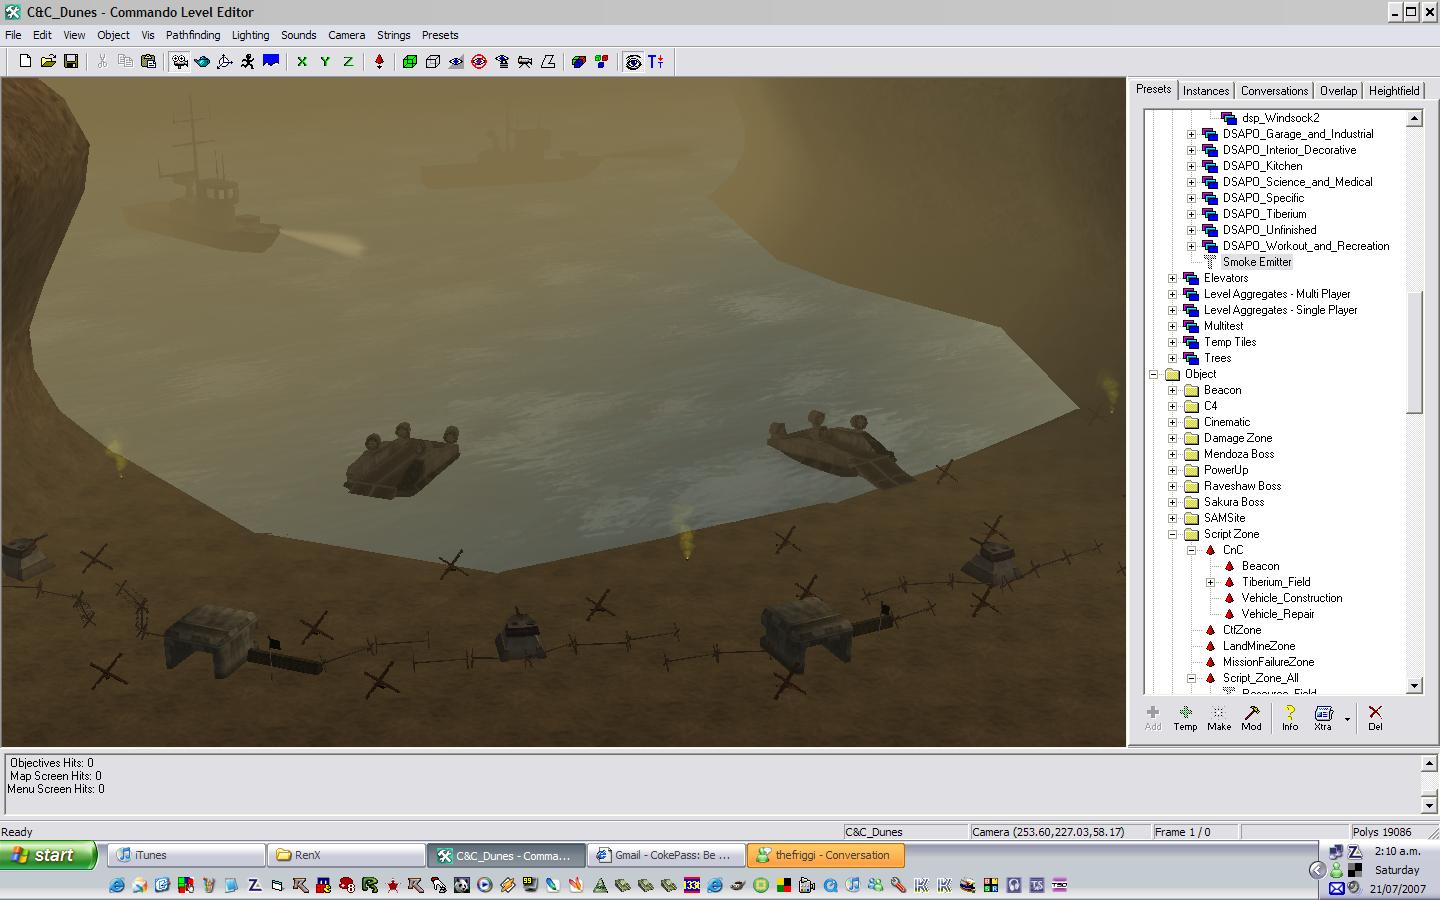1440x900 pixels.
Task: Click the Info question mark icon
Action: point(1290,717)
